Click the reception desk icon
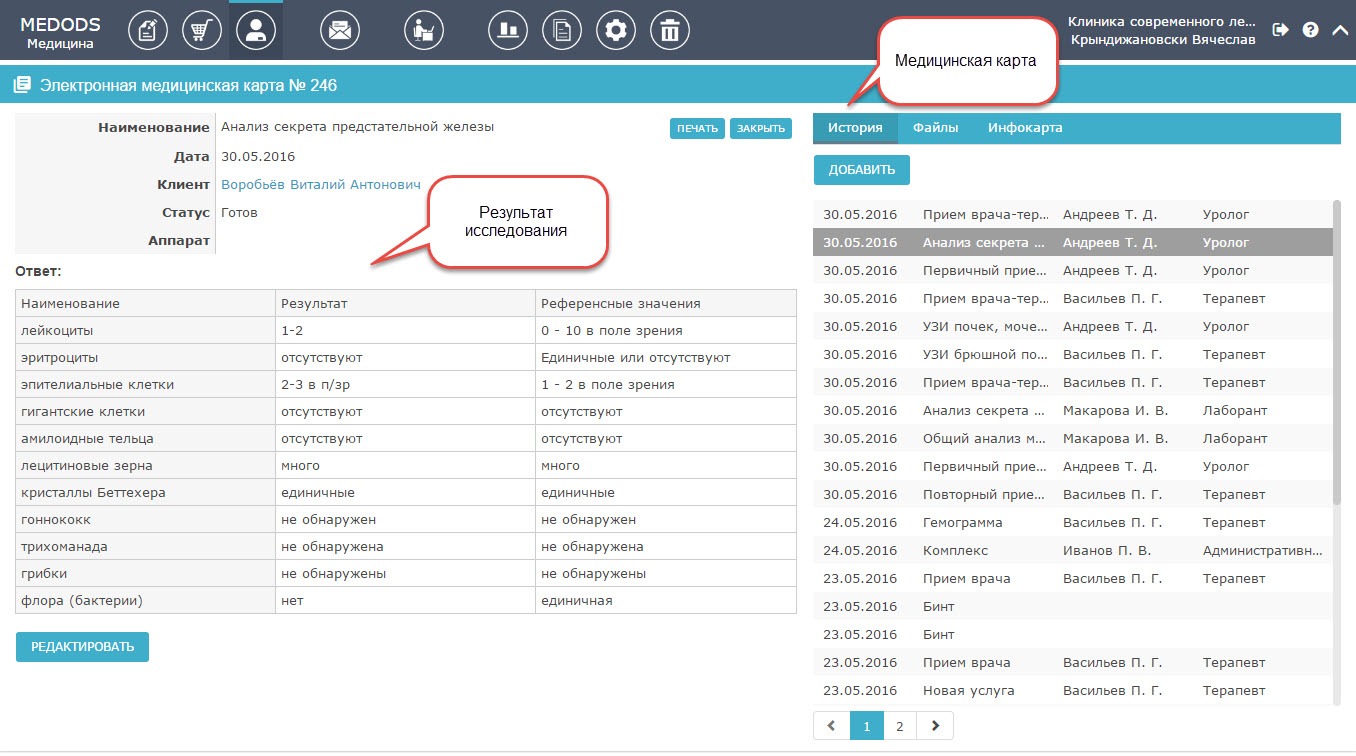This screenshot has width=1356, height=756. [x=424, y=30]
